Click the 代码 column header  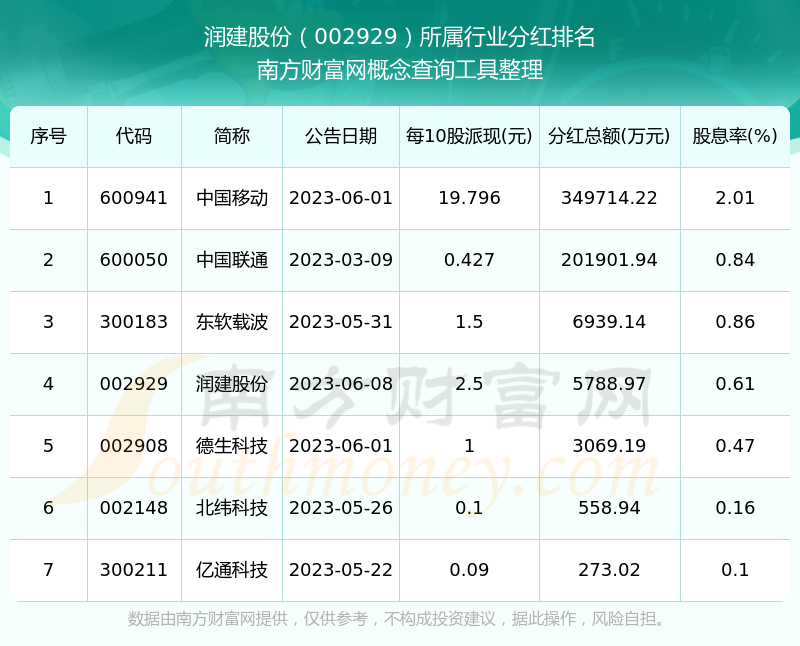pos(134,136)
